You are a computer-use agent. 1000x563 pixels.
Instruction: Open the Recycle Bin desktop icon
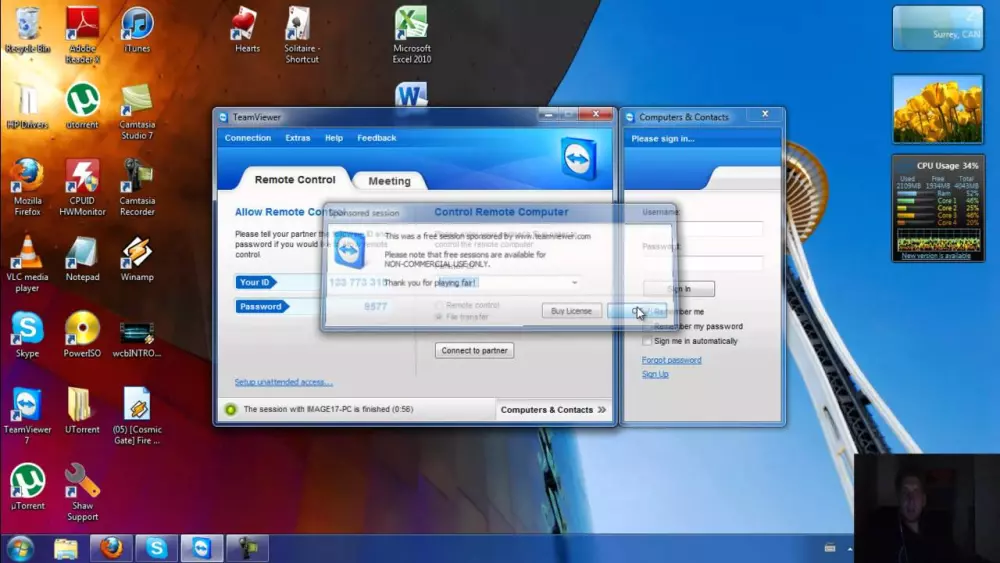[x=27, y=31]
